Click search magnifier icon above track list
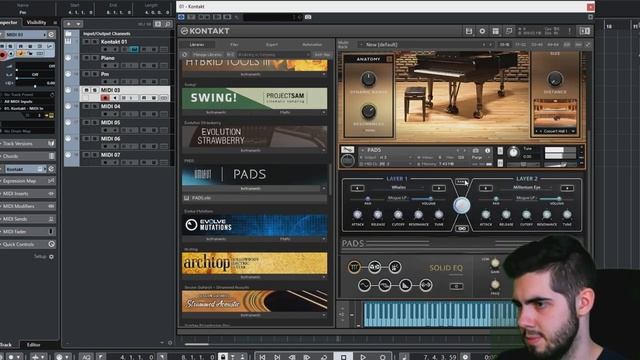The height and width of the screenshot is (360, 640). [x=168, y=24]
